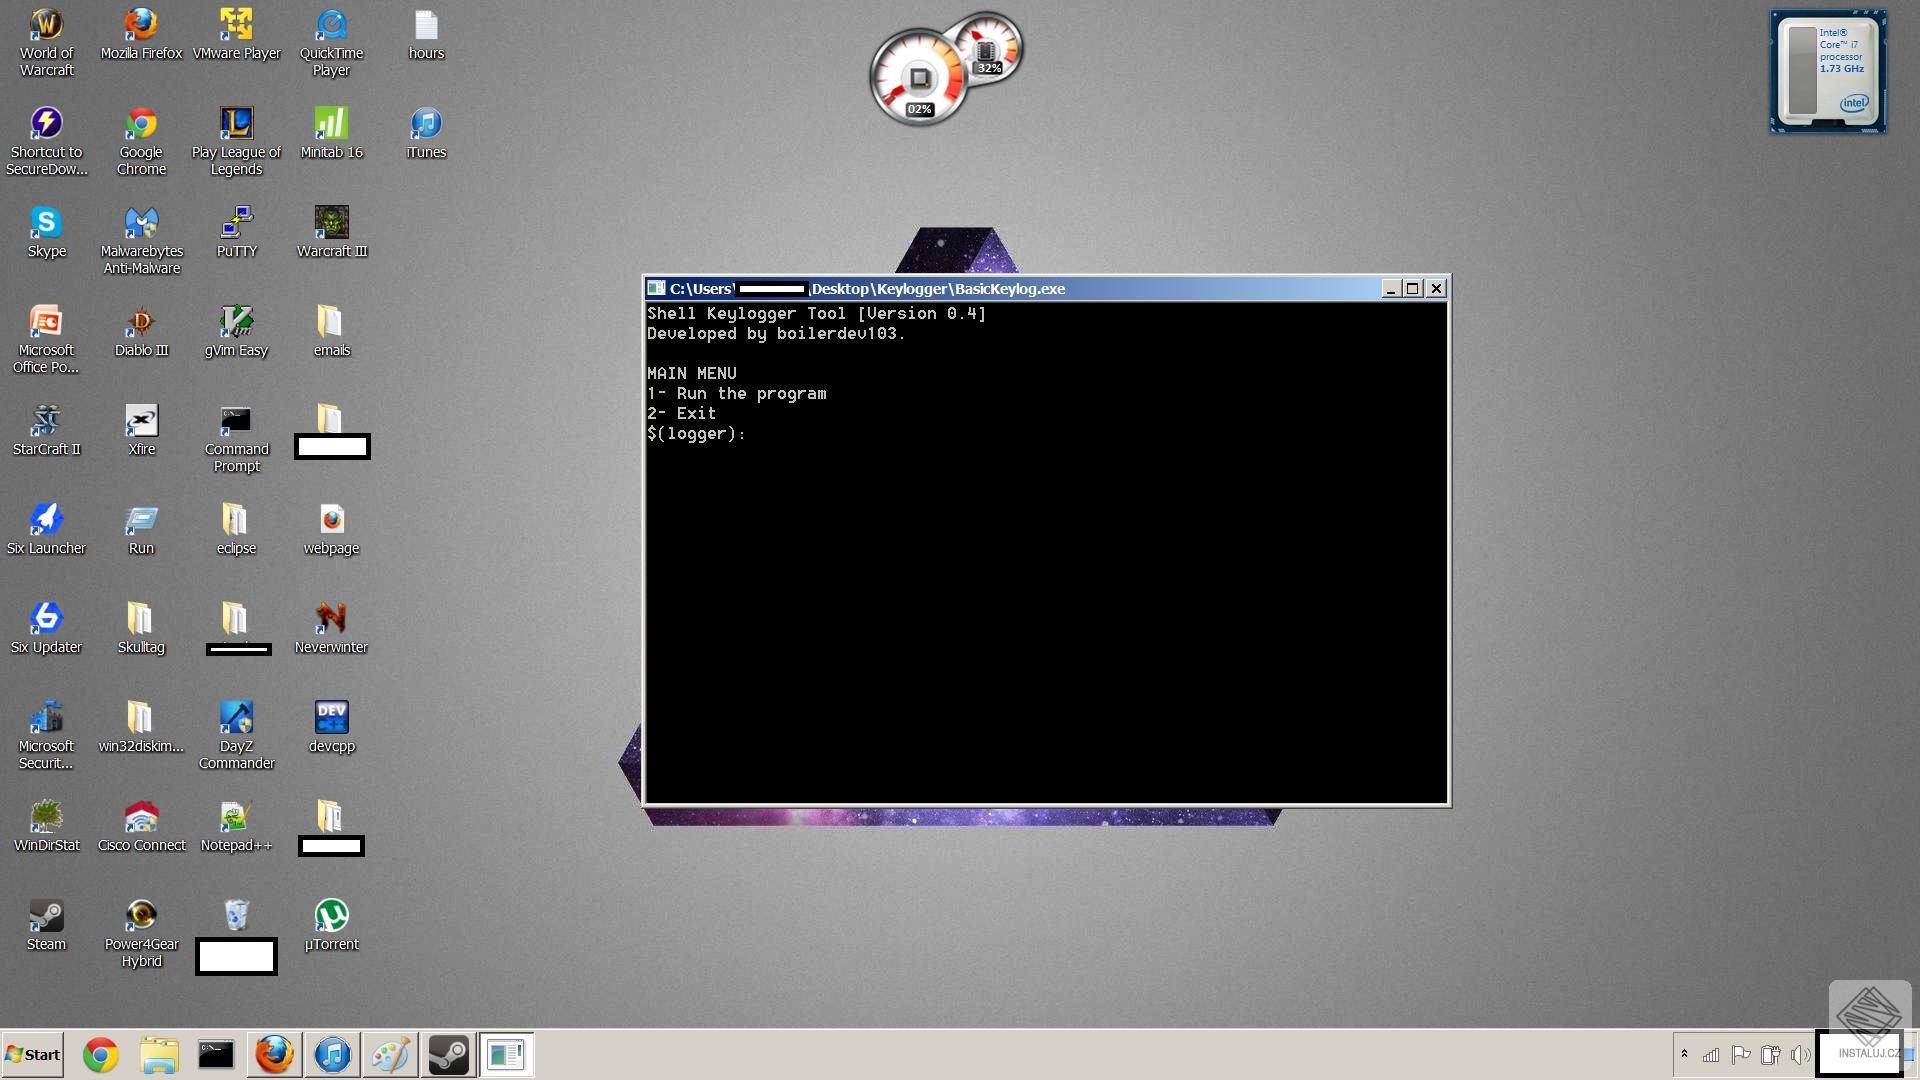Open Google Chrome from taskbar
This screenshot has width=1920, height=1080.
tap(100, 1054)
